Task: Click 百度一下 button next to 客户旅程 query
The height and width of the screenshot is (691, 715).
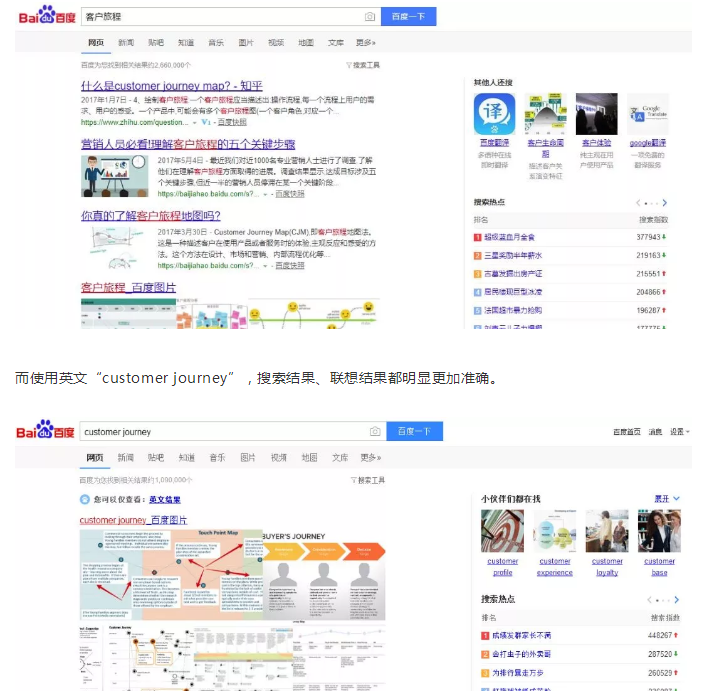Action: 409,16
